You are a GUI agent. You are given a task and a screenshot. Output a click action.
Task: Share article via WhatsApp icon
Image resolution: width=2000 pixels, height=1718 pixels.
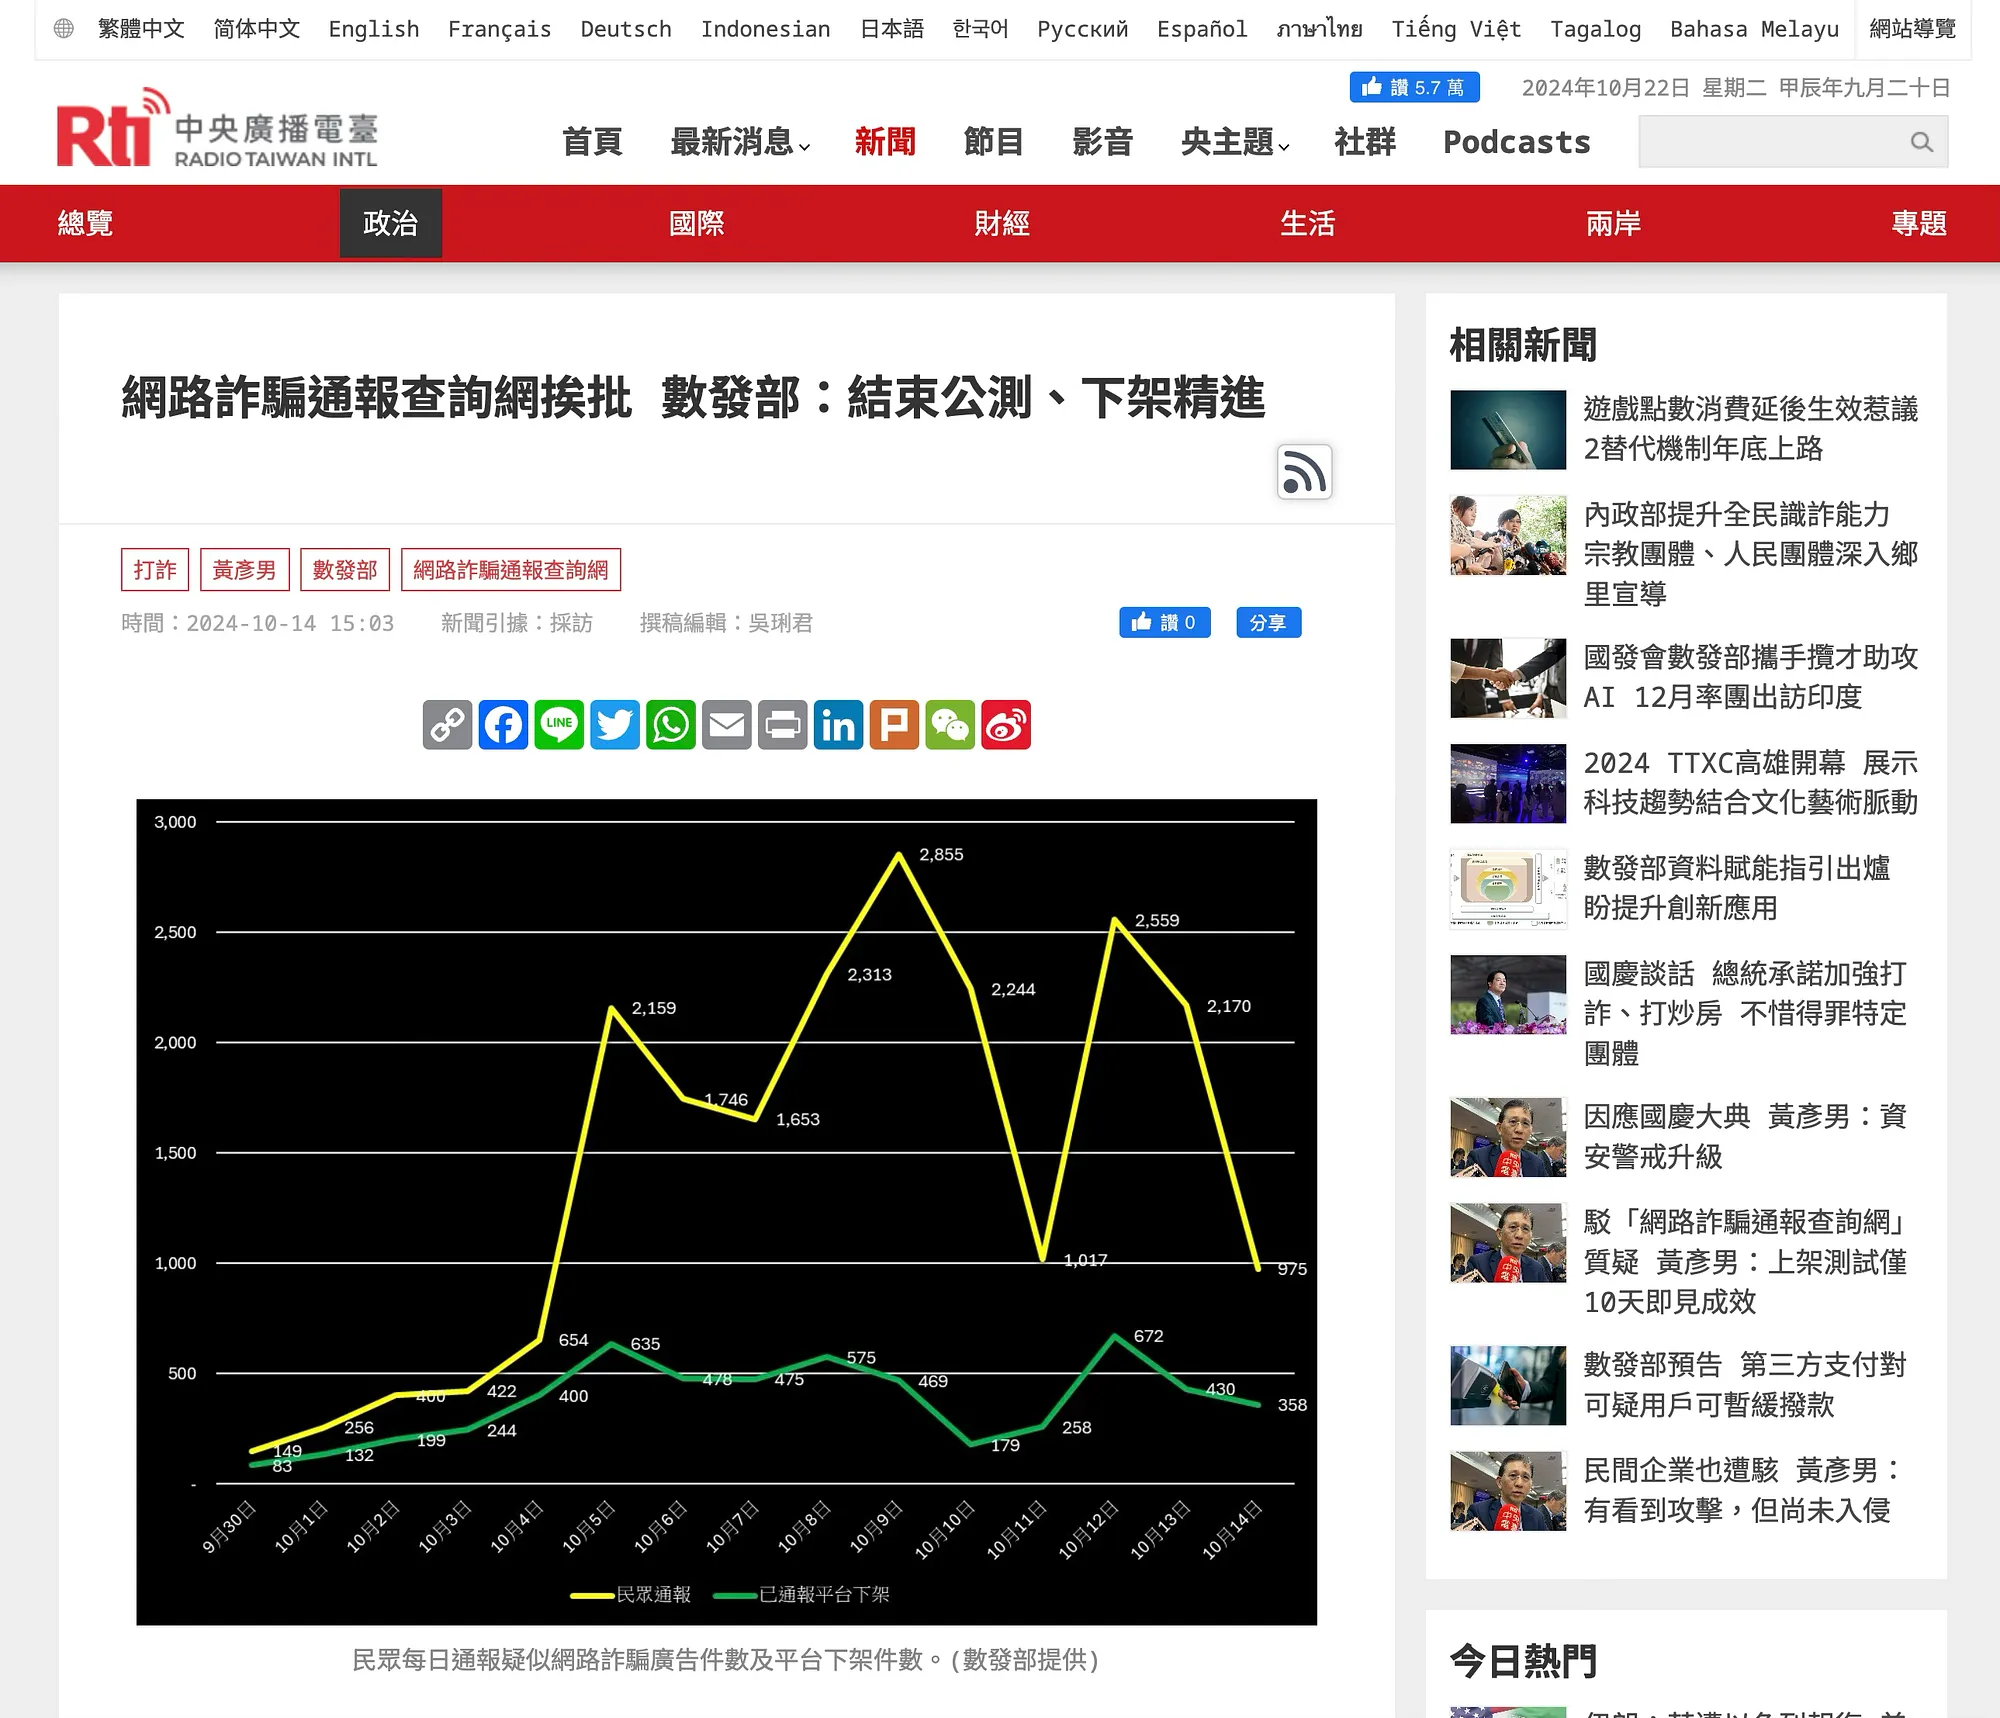click(x=671, y=725)
